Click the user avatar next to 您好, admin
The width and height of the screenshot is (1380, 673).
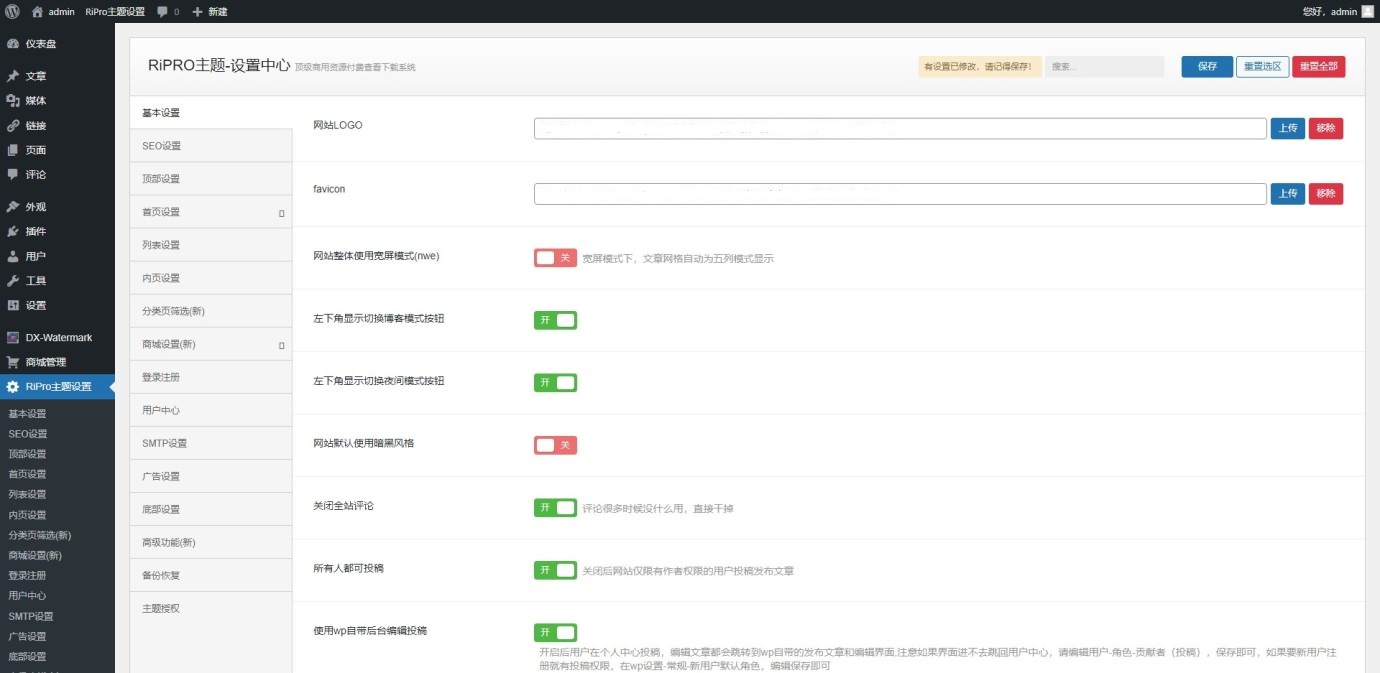point(1367,11)
